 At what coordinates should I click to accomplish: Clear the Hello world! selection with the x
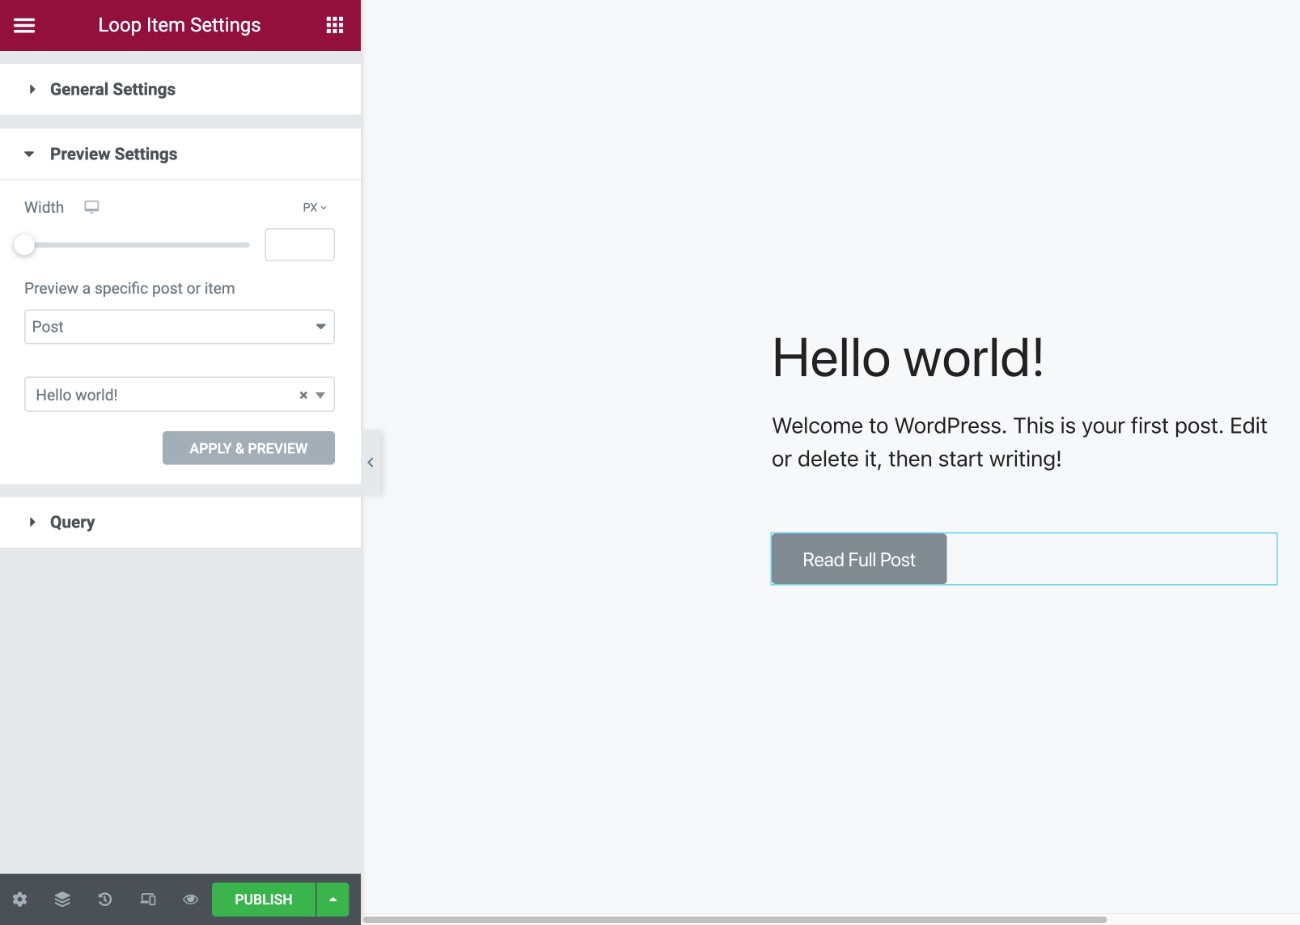(x=303, y=394)
